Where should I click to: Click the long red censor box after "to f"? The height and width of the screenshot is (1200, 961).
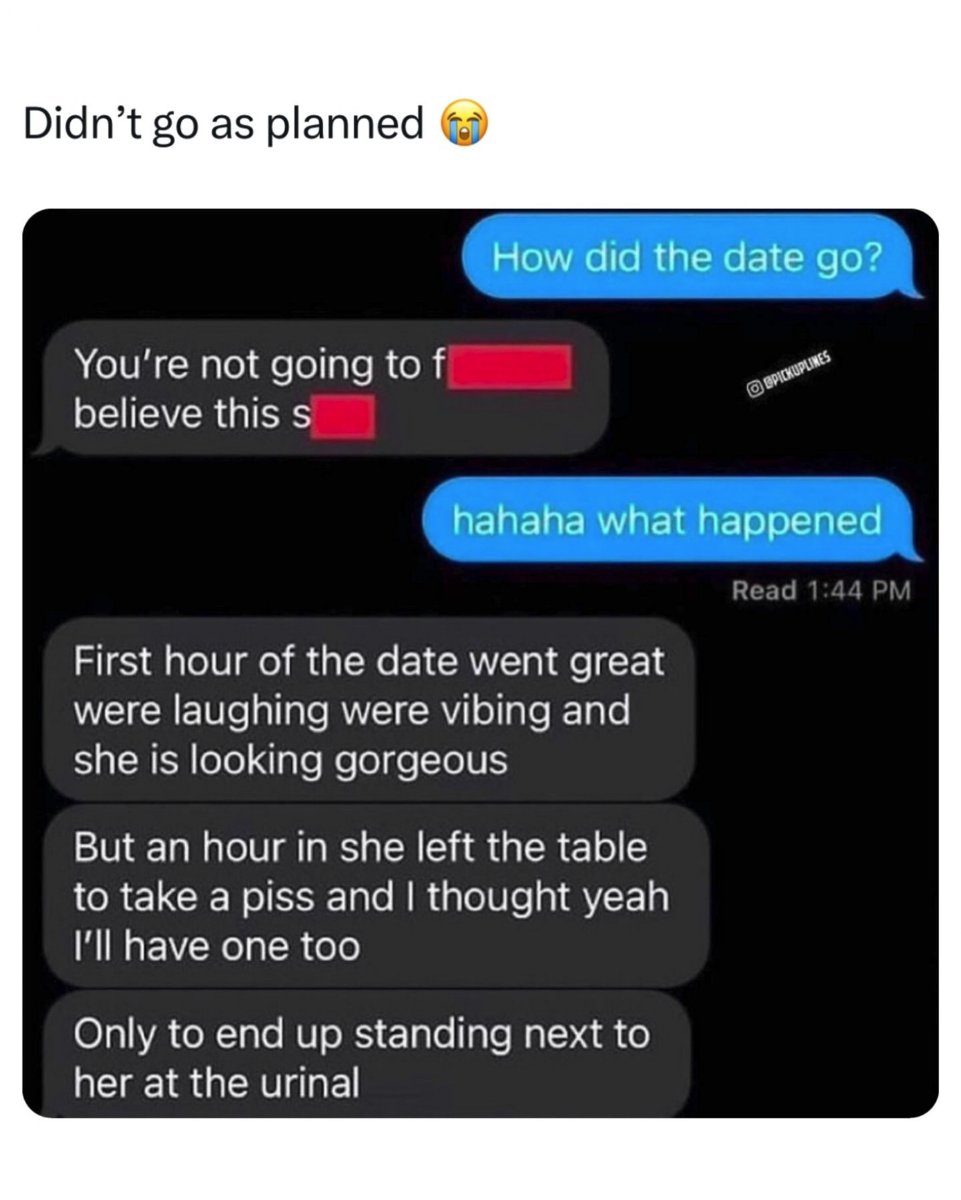pyautogui.click(x=511, y=367)
